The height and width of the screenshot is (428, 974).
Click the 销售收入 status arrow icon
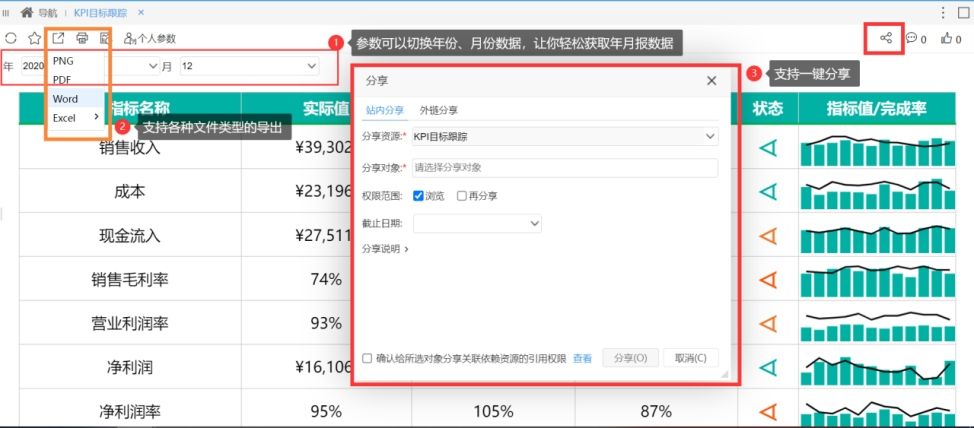point(768,148)
